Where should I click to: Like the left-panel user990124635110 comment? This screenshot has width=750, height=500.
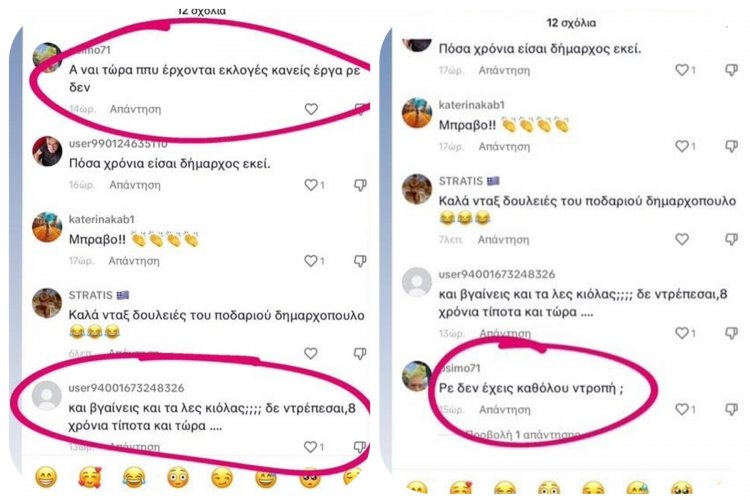(x=311, y=185)
